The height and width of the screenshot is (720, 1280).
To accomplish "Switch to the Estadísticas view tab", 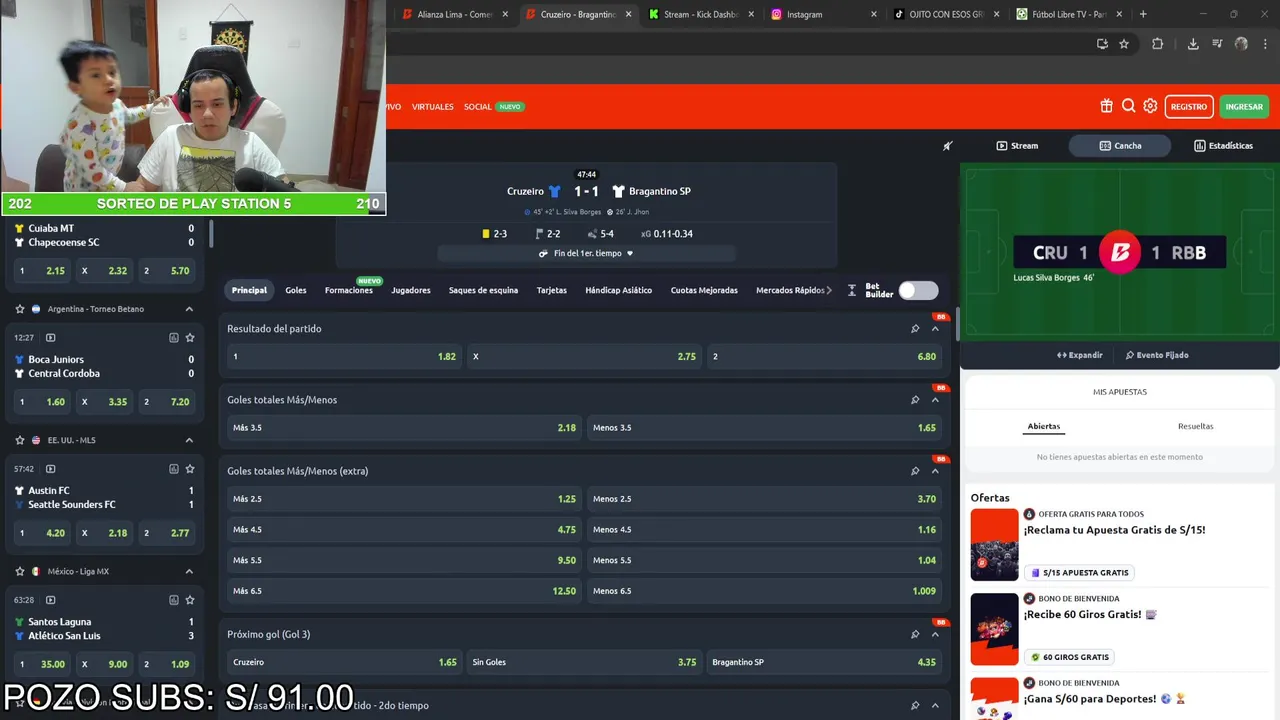I will coord(1223,146).
